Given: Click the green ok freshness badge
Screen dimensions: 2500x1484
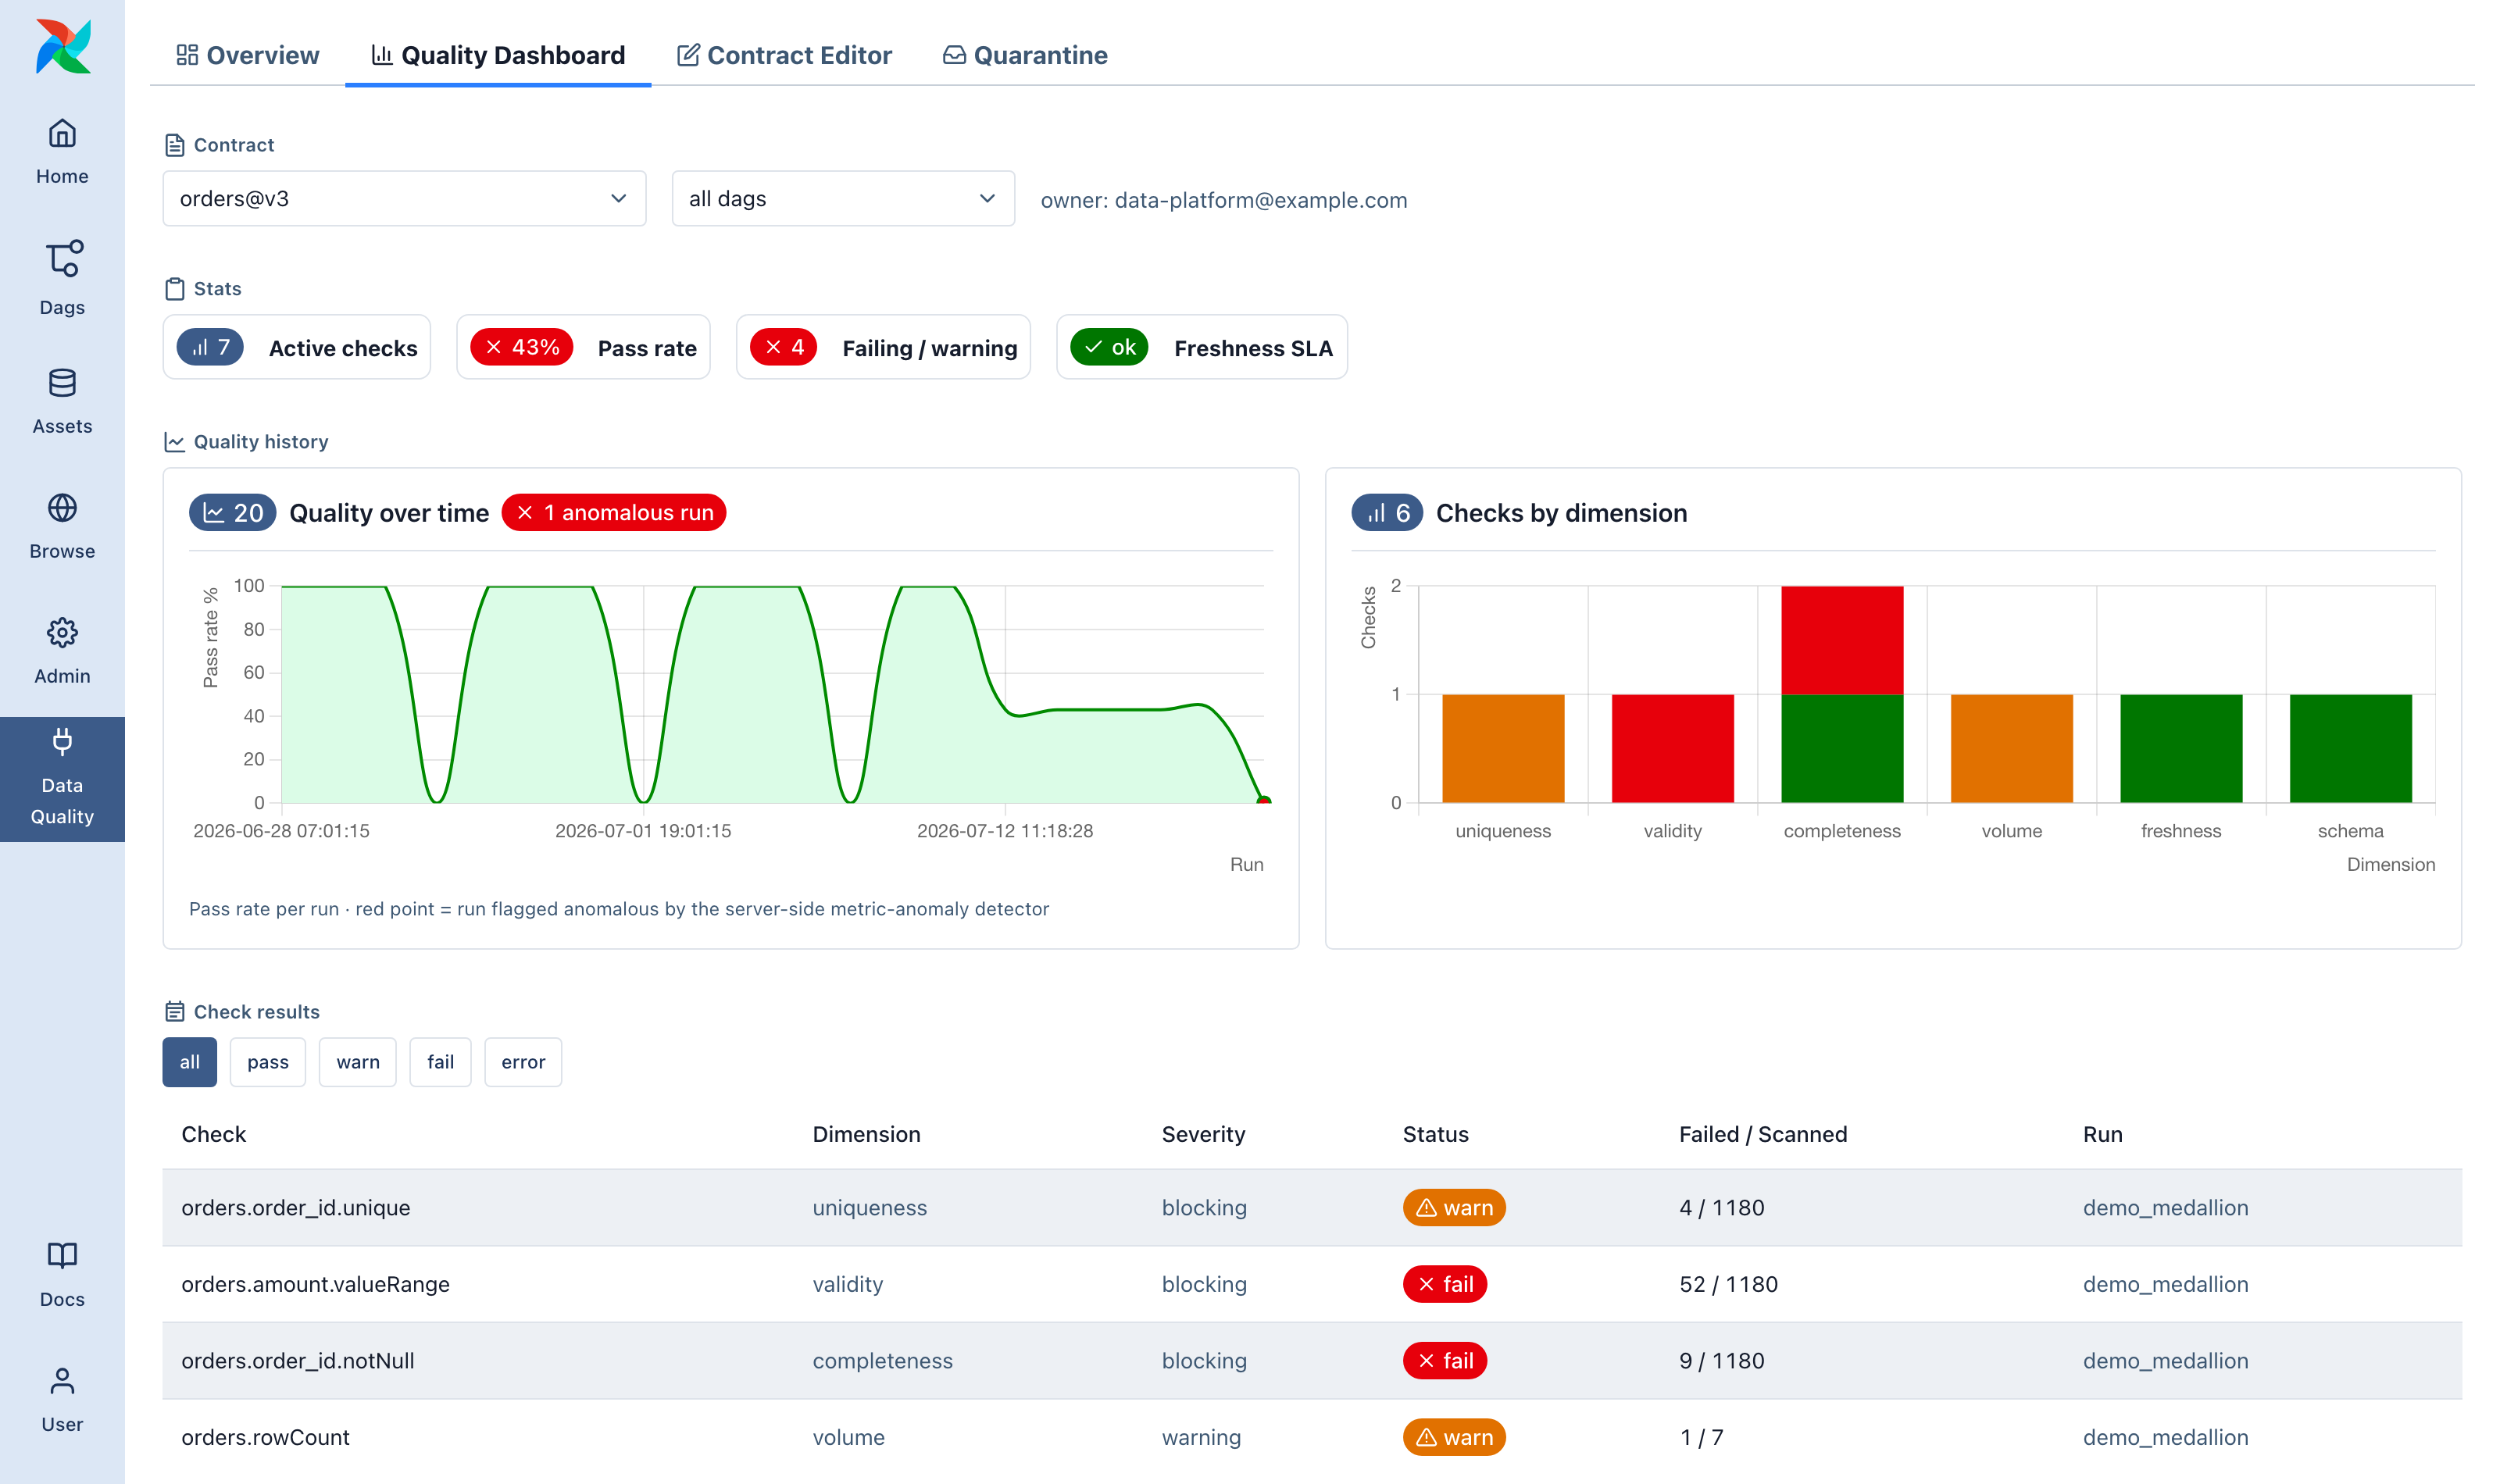Looking at the screenshot, I should coord(1109,347).
